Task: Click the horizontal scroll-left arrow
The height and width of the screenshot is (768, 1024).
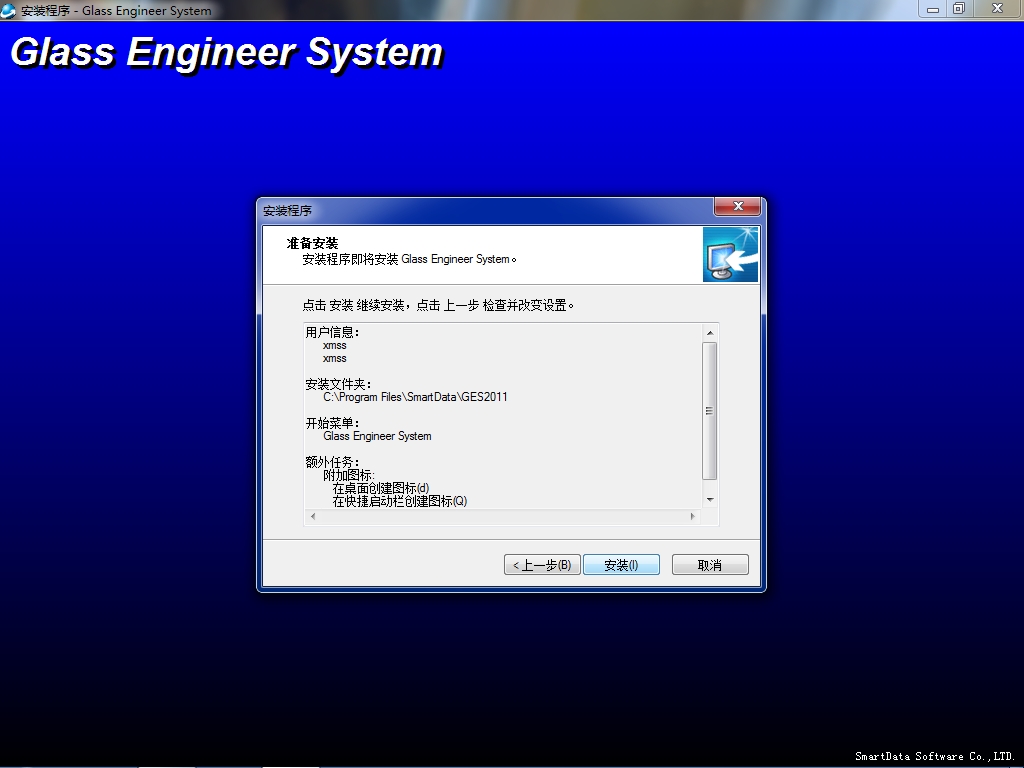Action: point(313,517)
